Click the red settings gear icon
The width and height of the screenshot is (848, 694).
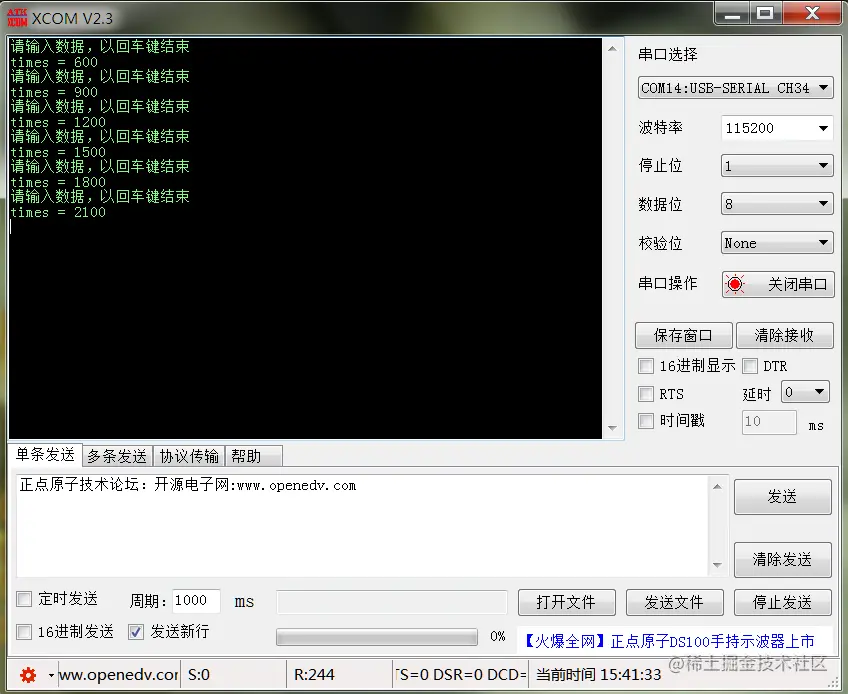pyautogui.click(x=28, y=675)
